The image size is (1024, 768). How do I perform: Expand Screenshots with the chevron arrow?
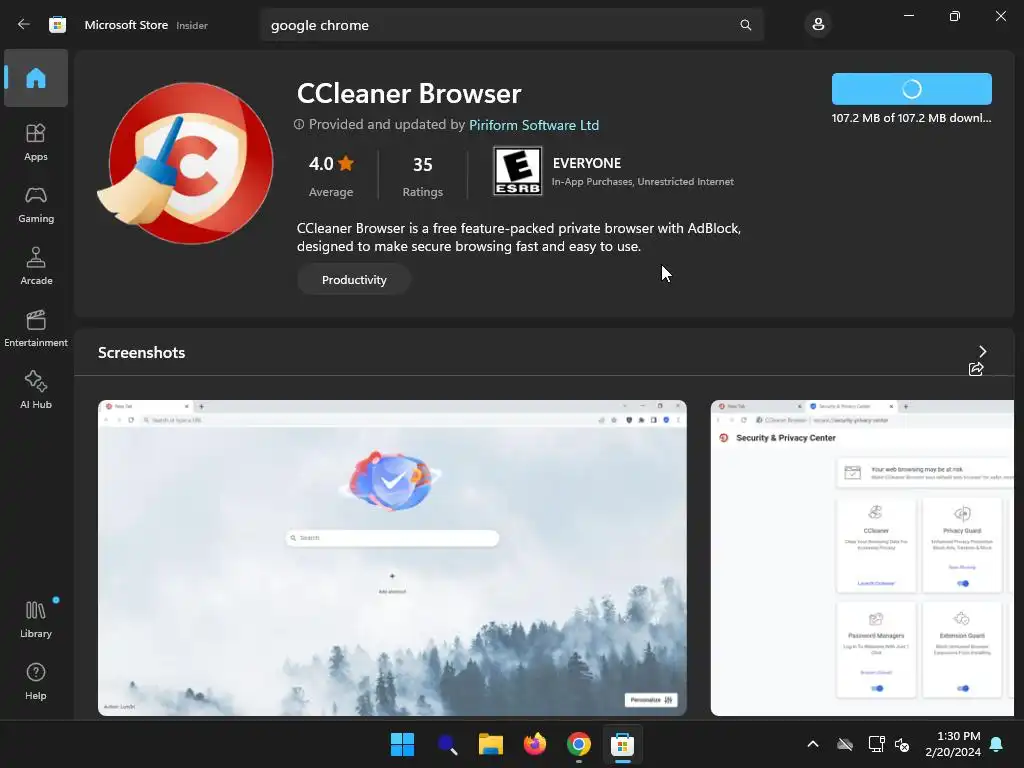point(982,351)
